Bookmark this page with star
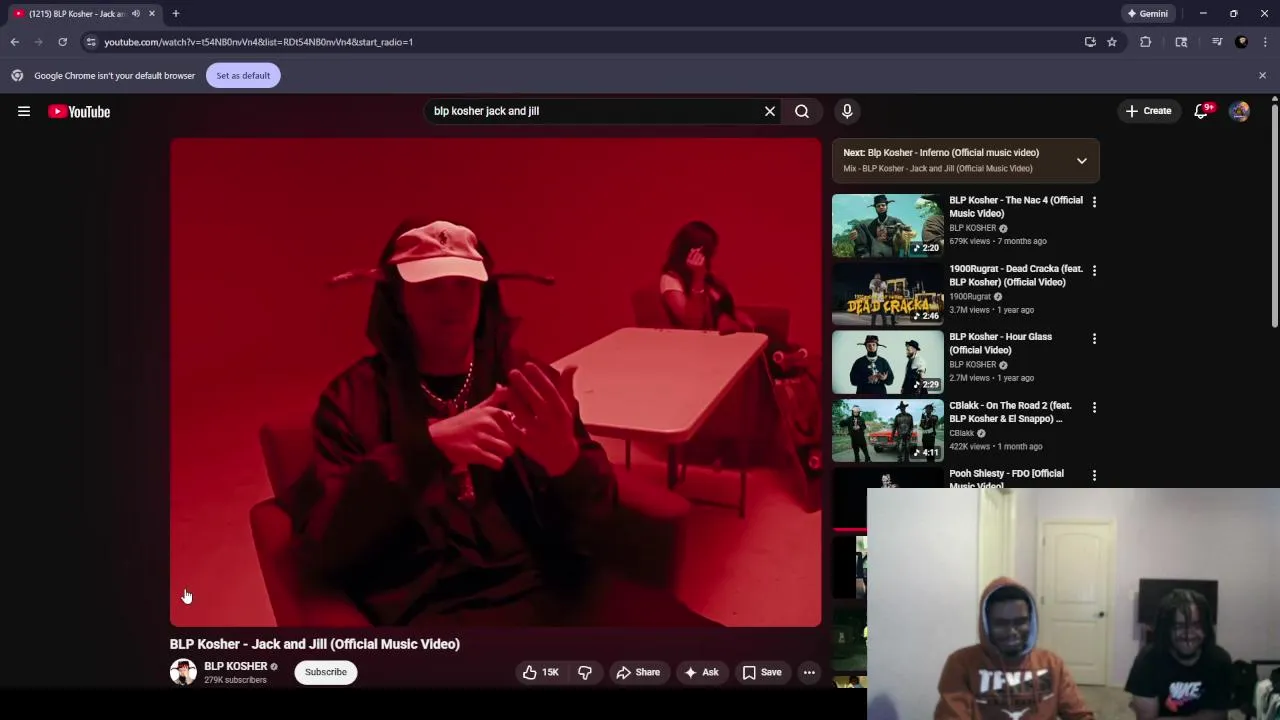The height and width of the screenshot is (720, 1280). click(x=1112, y=42)
